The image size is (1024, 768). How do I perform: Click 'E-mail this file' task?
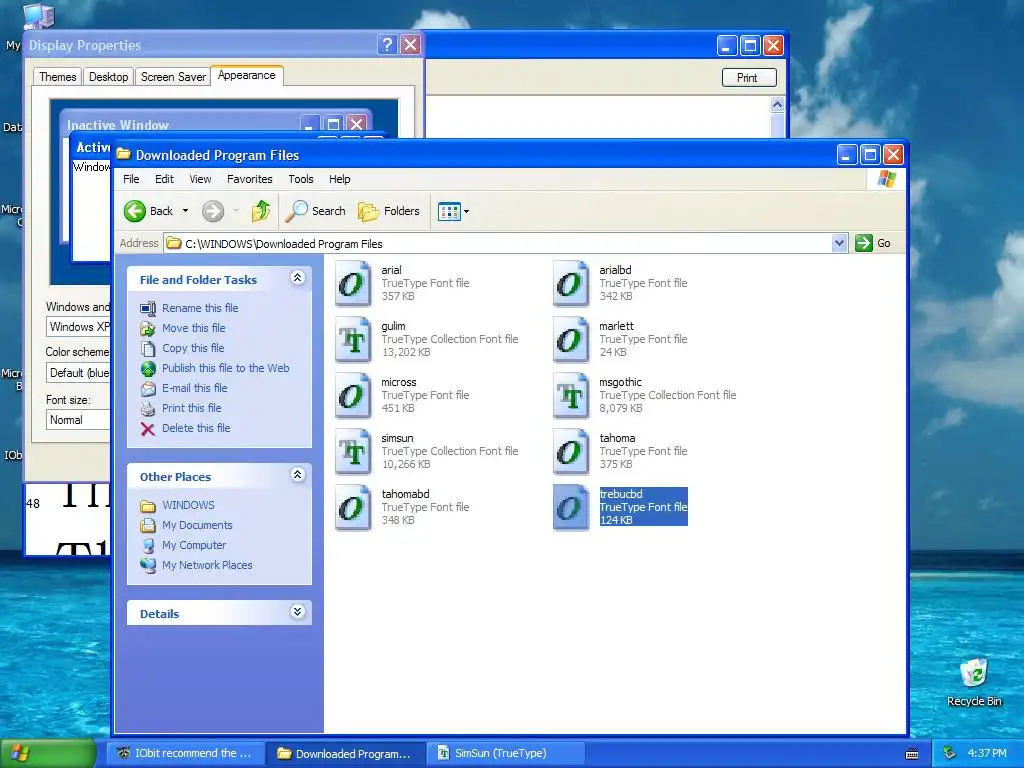[195, 388]
